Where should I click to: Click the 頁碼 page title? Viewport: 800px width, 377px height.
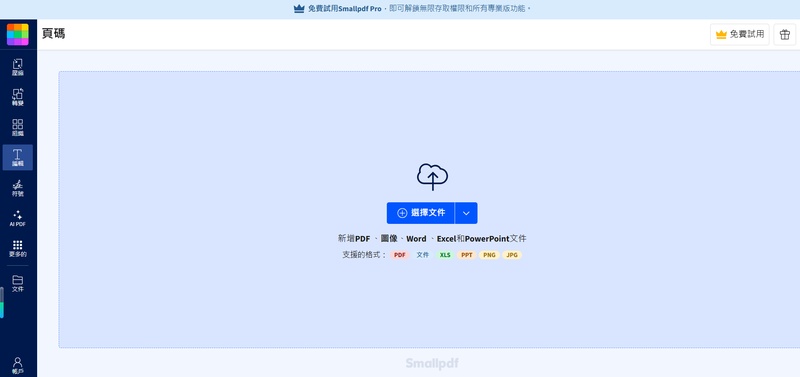(x=53, y=34)
